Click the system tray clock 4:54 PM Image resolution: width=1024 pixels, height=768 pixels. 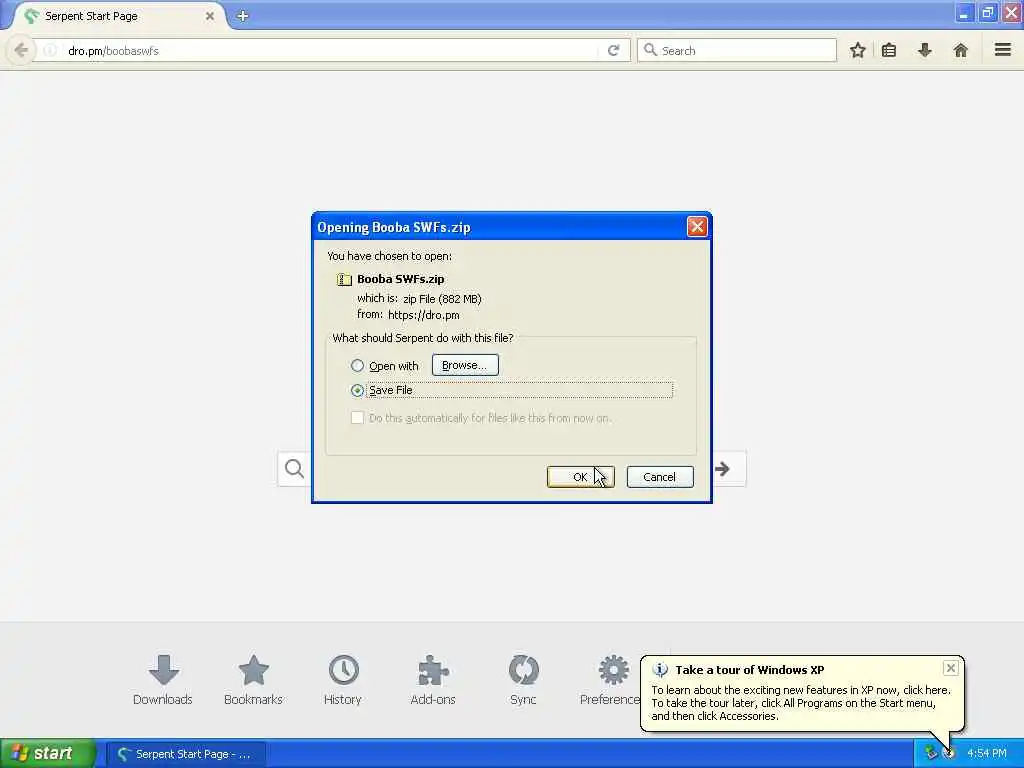coord(987,754)
